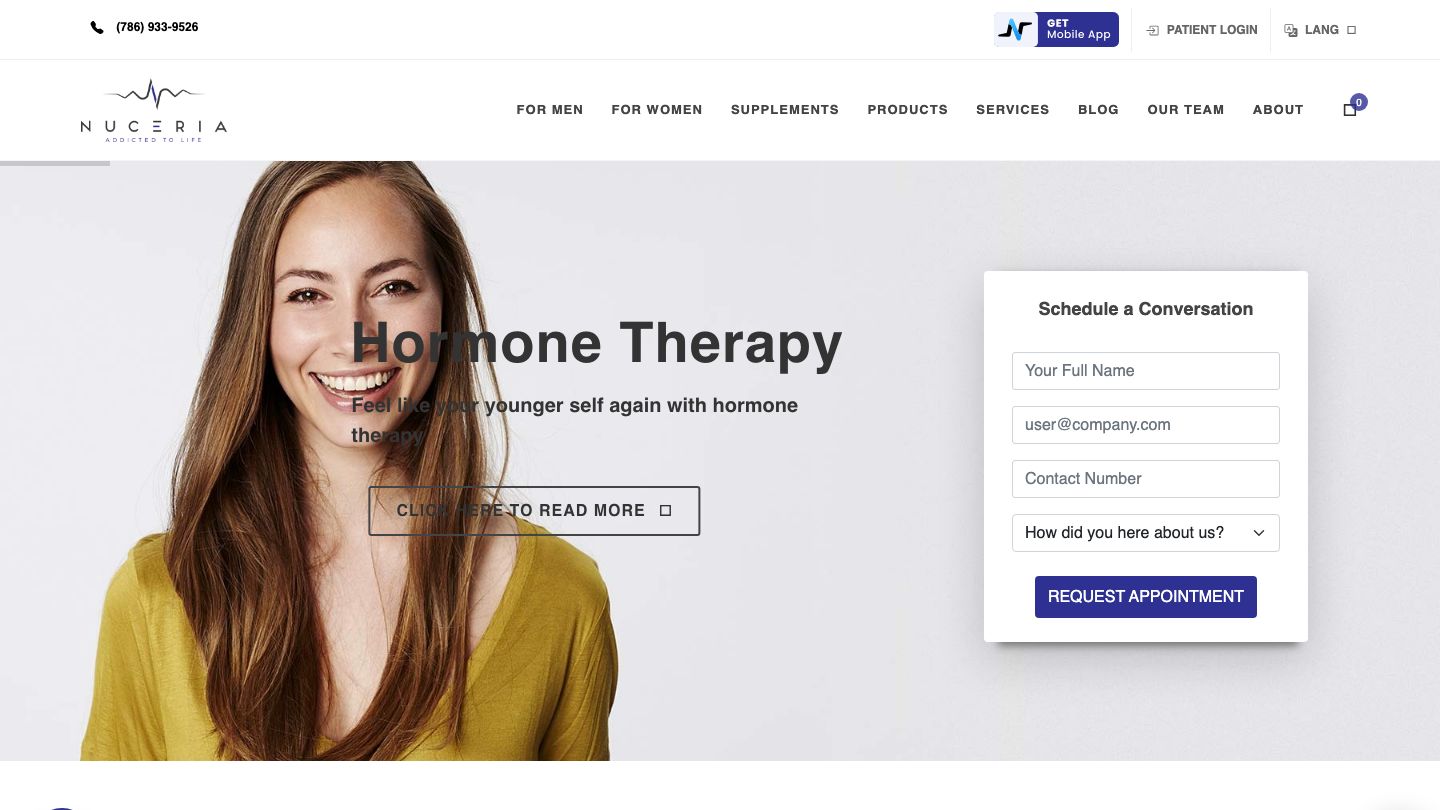Click the Get Mobile App badge

(x=1056, y=30)
